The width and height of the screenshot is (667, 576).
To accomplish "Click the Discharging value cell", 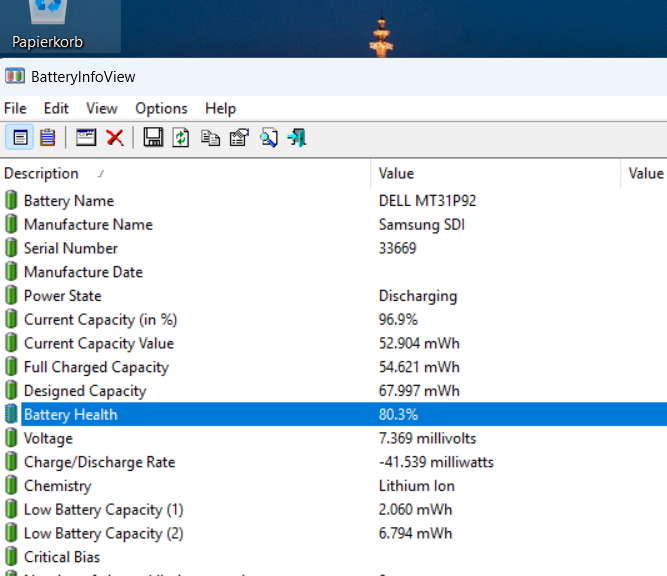I will 418,296.
